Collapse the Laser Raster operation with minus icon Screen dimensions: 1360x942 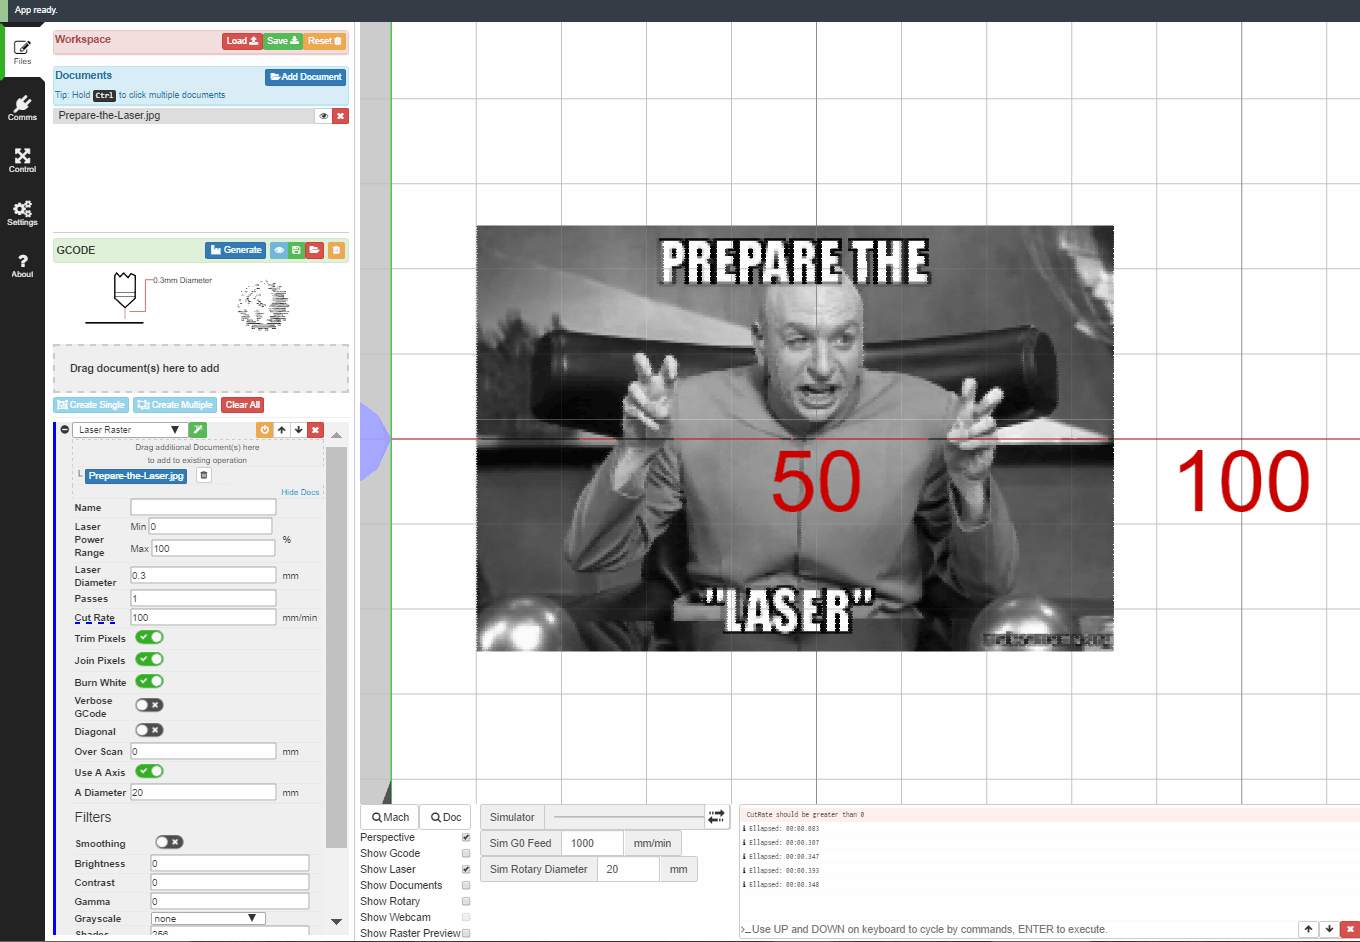pos(65,430)
